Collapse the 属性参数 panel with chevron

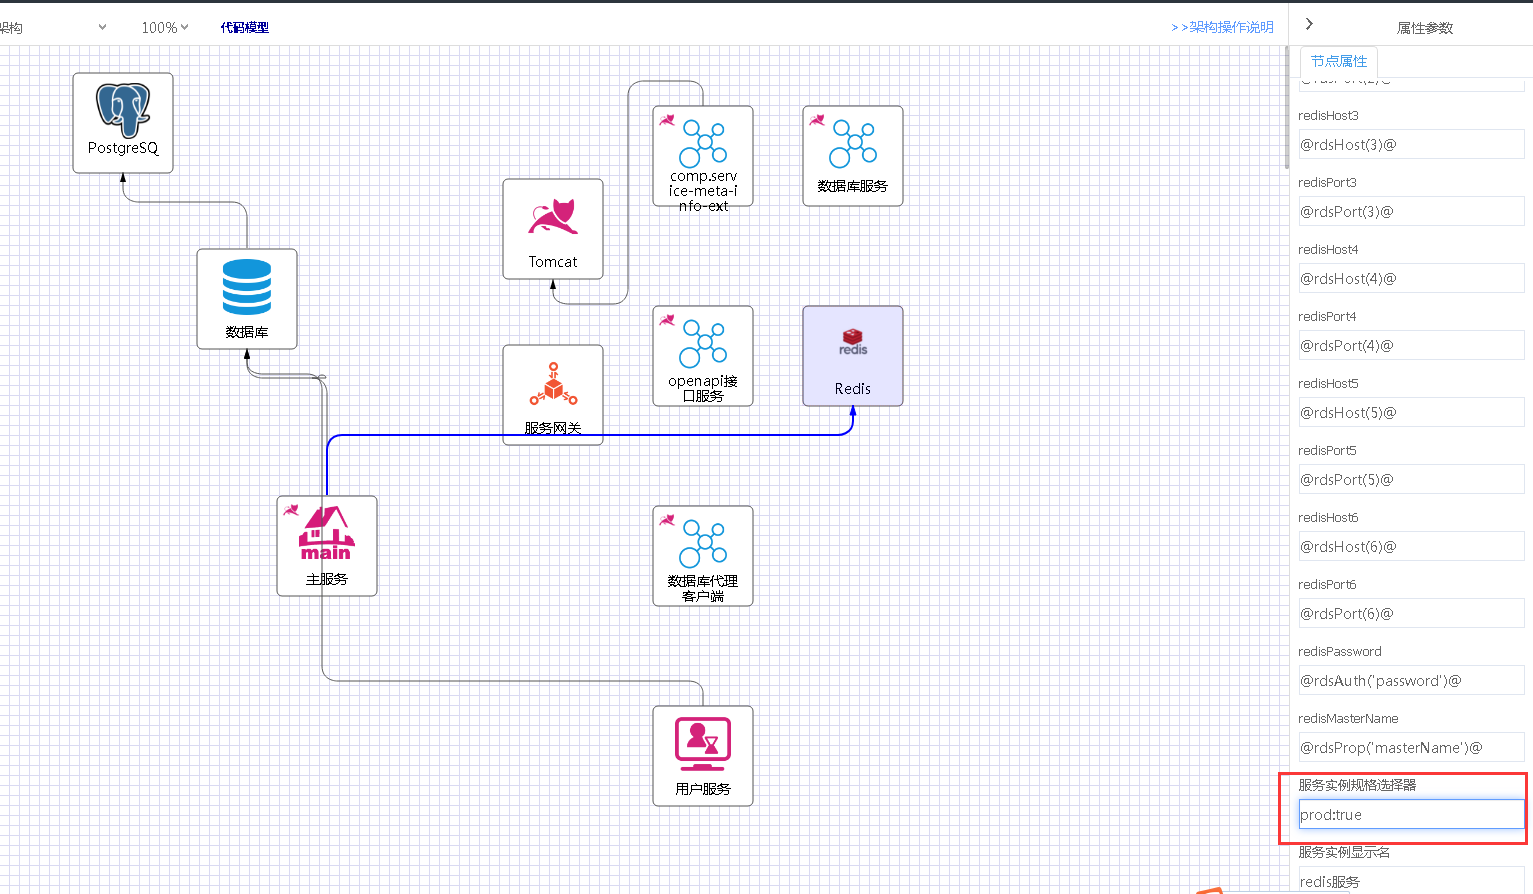1309,24
